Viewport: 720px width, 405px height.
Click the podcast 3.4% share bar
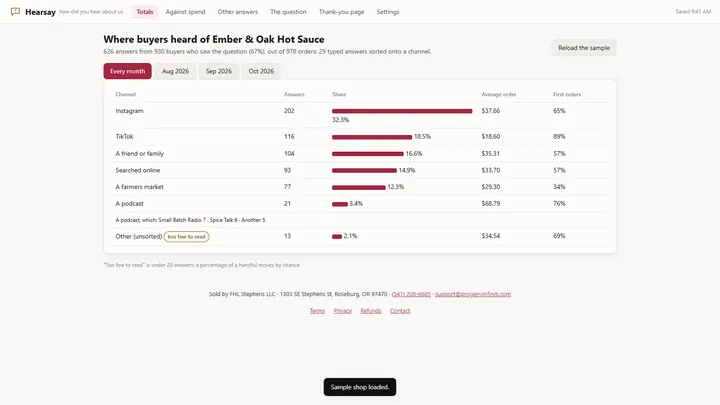click(x=340, y=204)
